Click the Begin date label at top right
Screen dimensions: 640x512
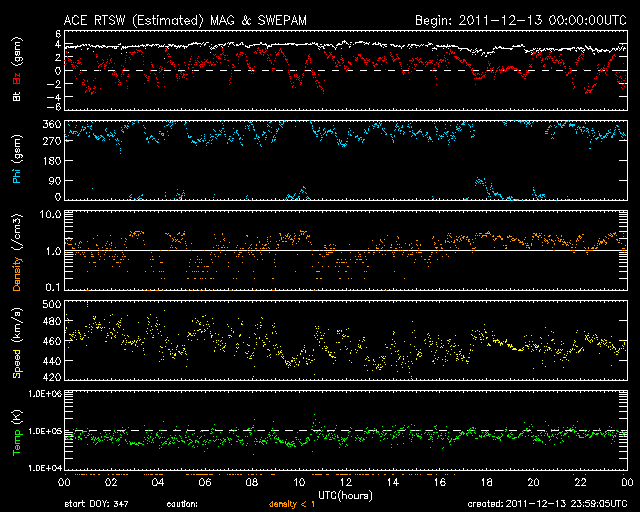(x=520, y=19)
